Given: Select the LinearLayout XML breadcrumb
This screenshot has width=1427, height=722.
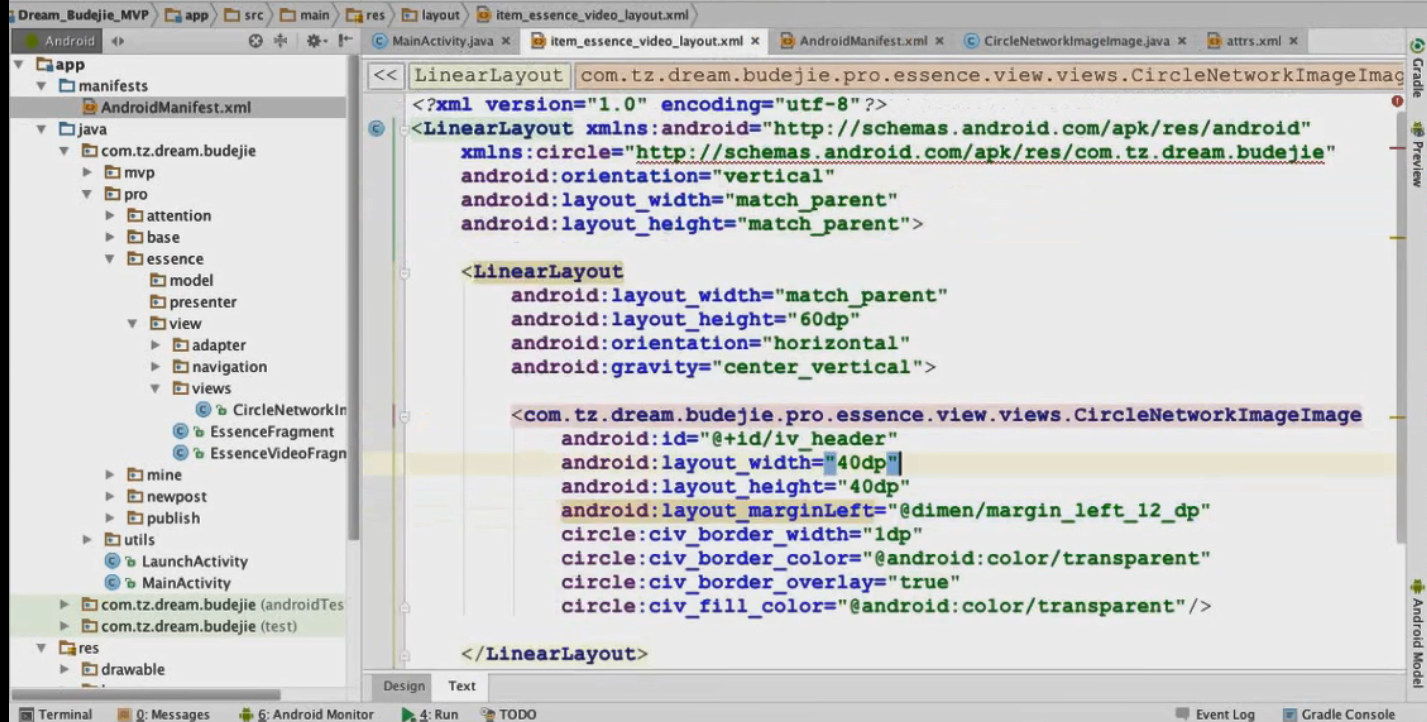Looking at the screenshot, I should click(x=489, y=75).
